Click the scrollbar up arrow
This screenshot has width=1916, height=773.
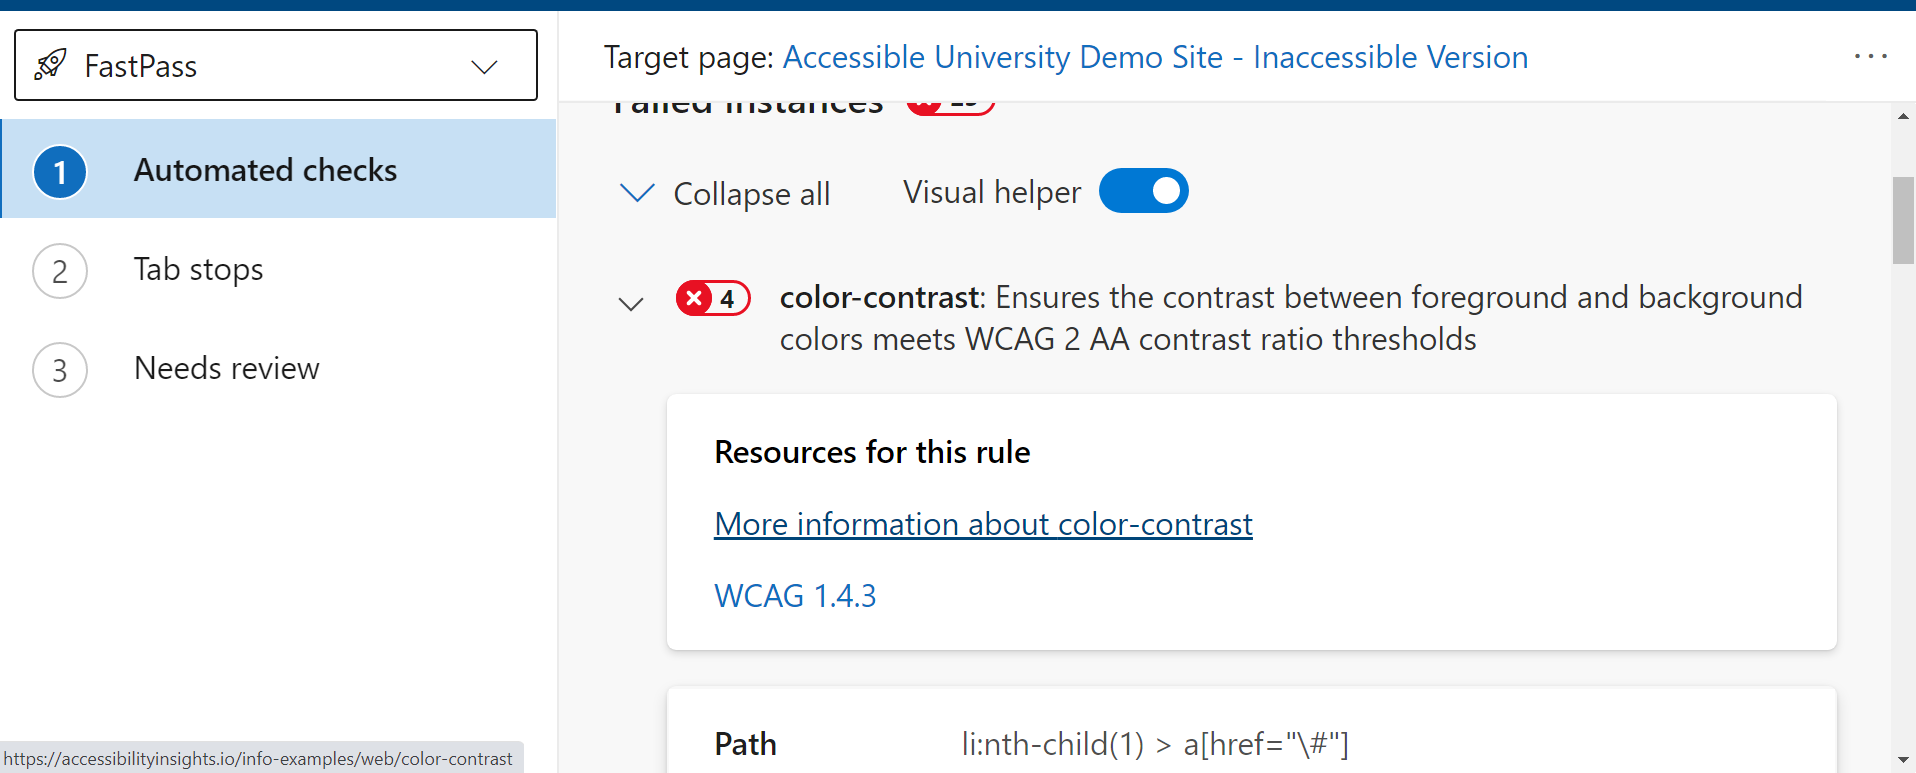point(1901,116)
